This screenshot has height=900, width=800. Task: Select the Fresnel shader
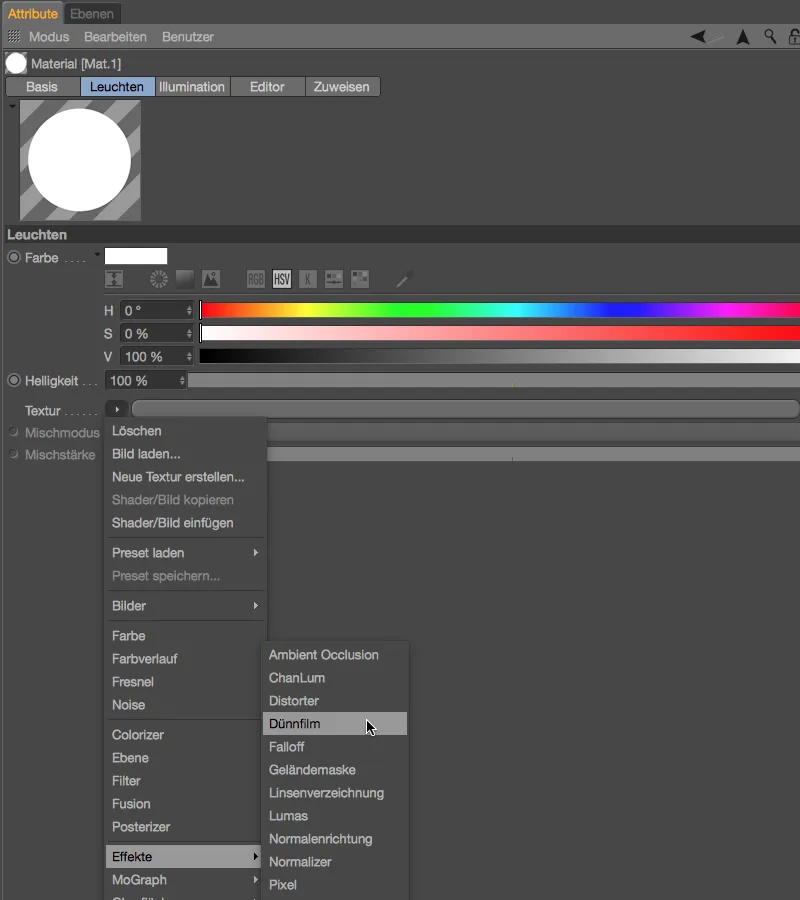pyautogui.click(x=184, y=682)
